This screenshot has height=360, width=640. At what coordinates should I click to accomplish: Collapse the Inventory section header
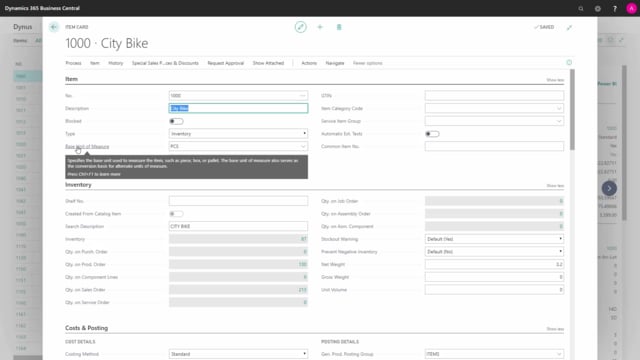[78, 185]
